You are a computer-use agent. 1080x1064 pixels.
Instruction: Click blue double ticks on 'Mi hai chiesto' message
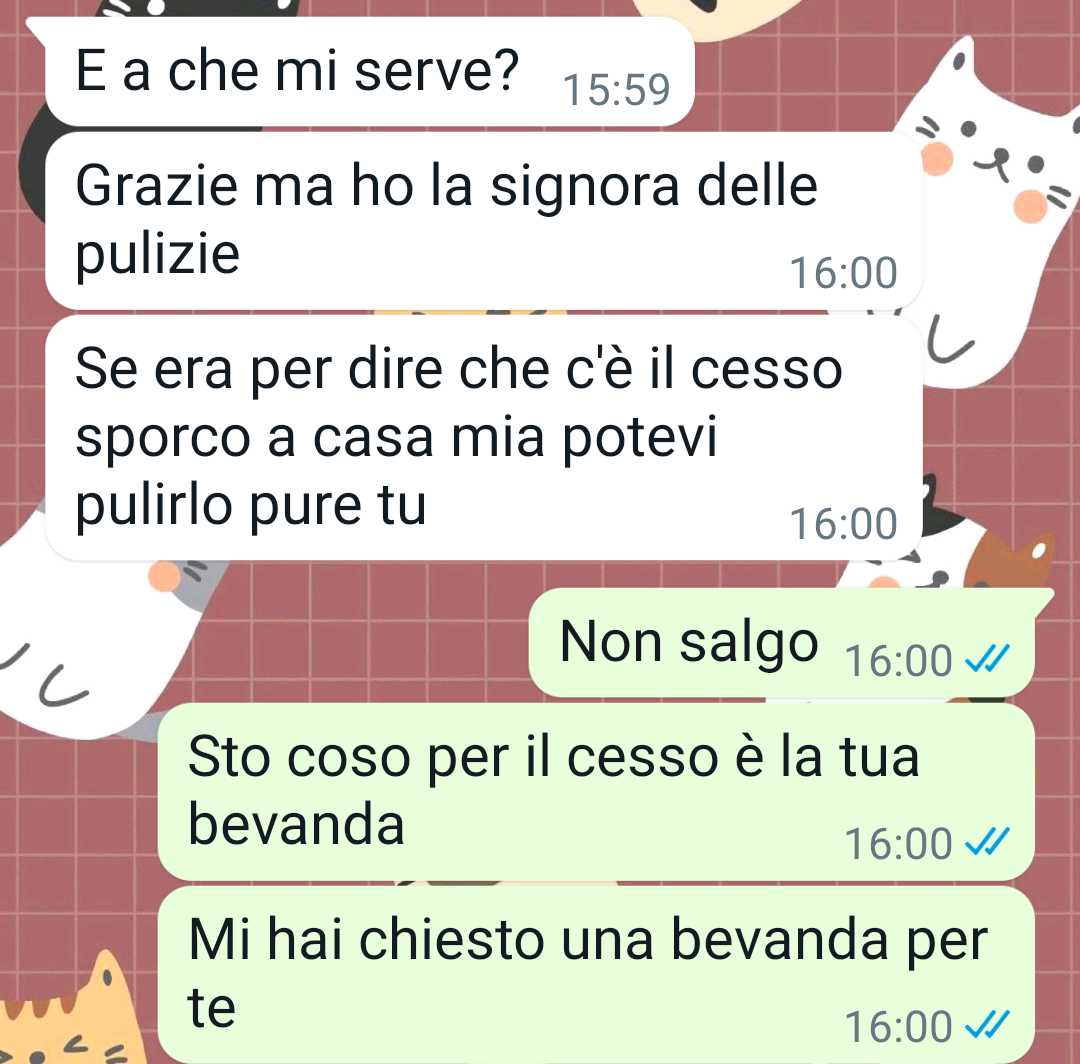[x=987, y=1025]
